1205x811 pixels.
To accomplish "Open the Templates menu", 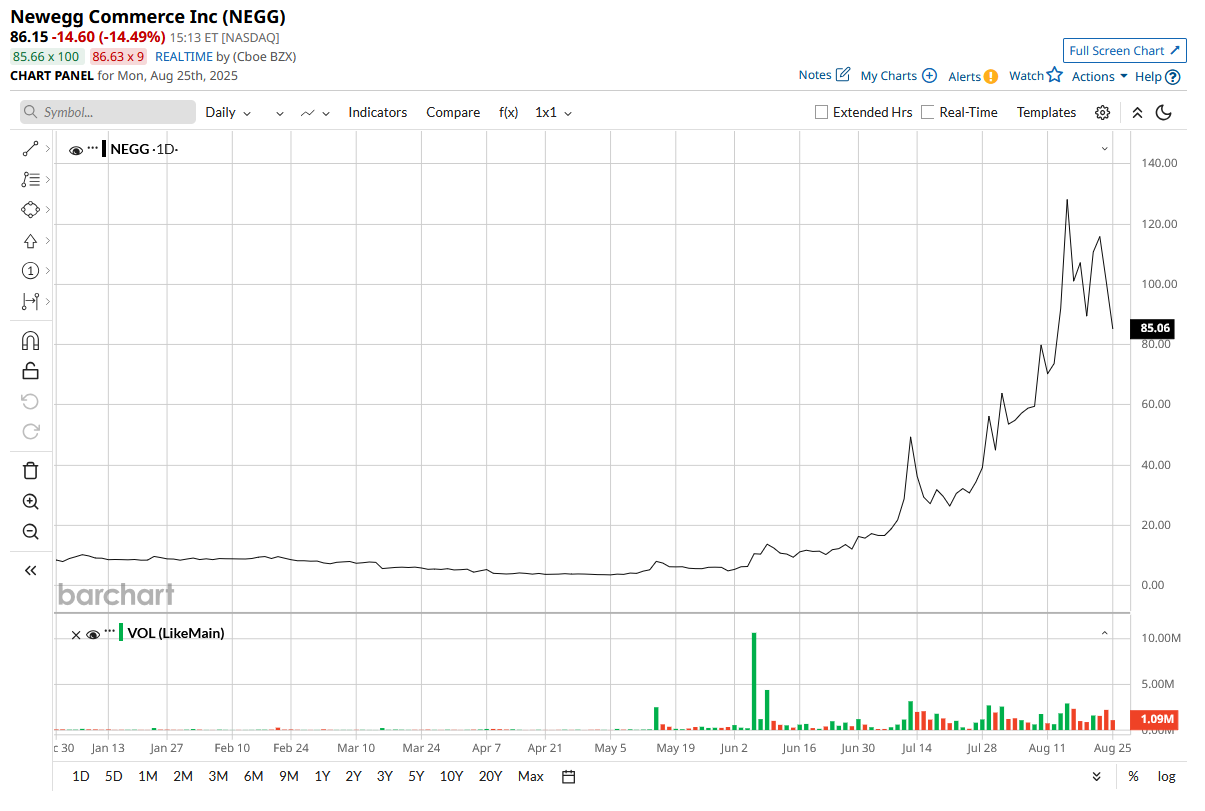I will tap(1046, 112).
